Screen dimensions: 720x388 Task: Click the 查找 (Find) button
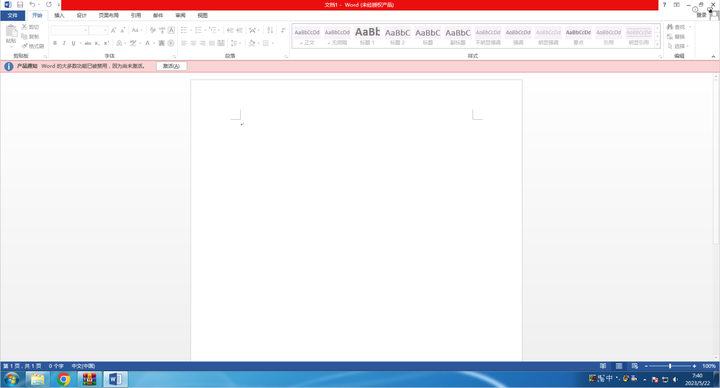click(x=676, y=27)
